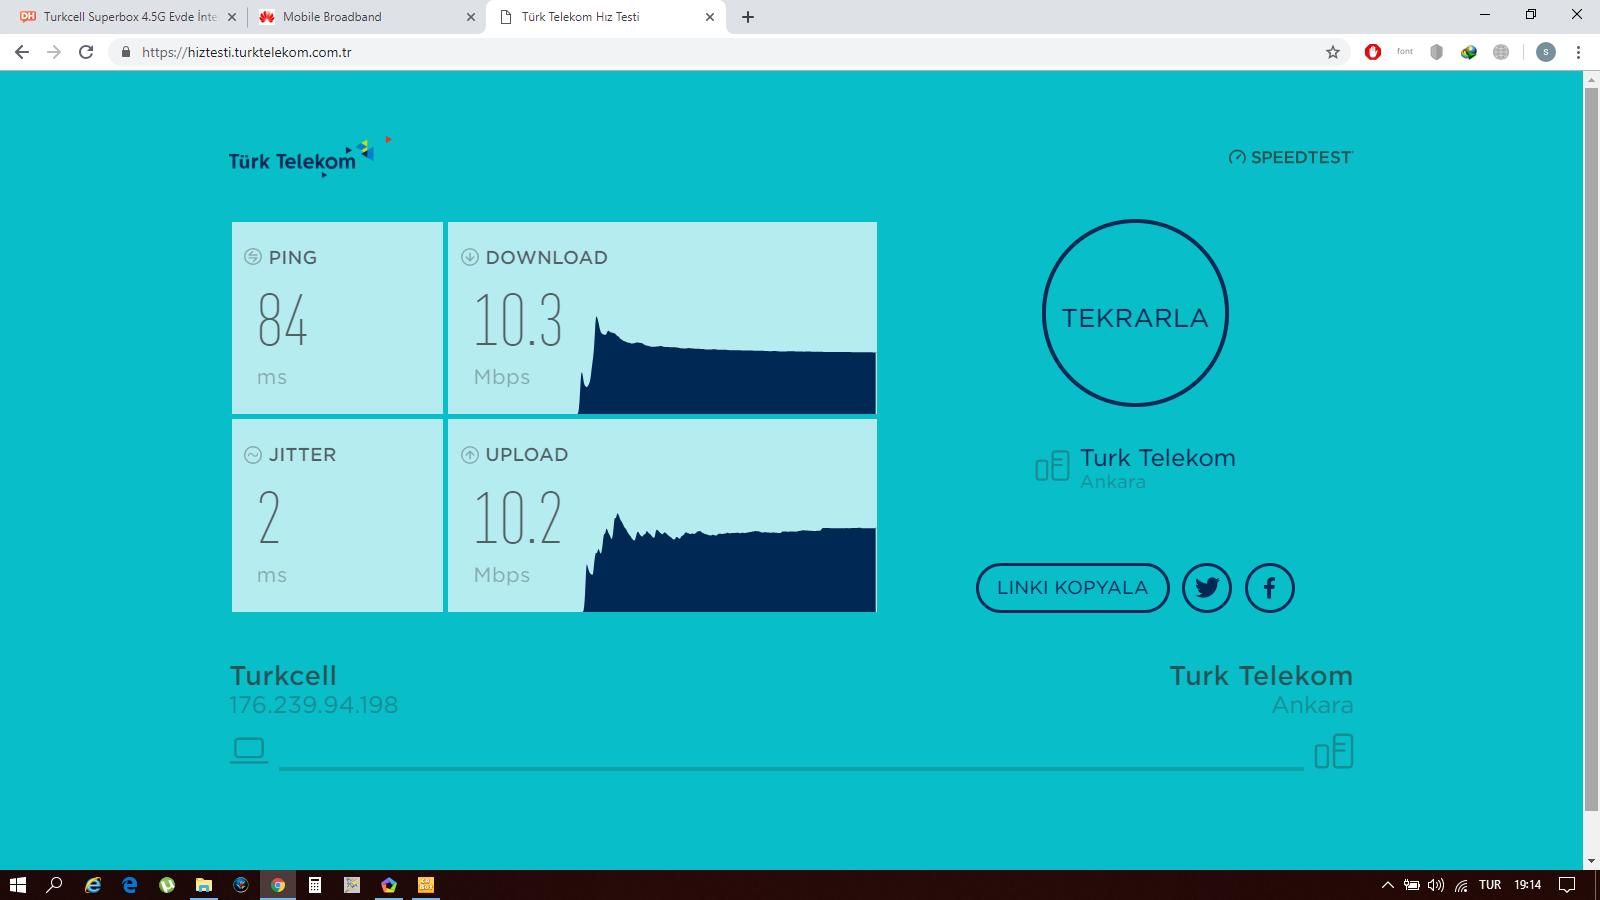Click the UPLOAD arrow icon
1600x900 pixels.
470,455
